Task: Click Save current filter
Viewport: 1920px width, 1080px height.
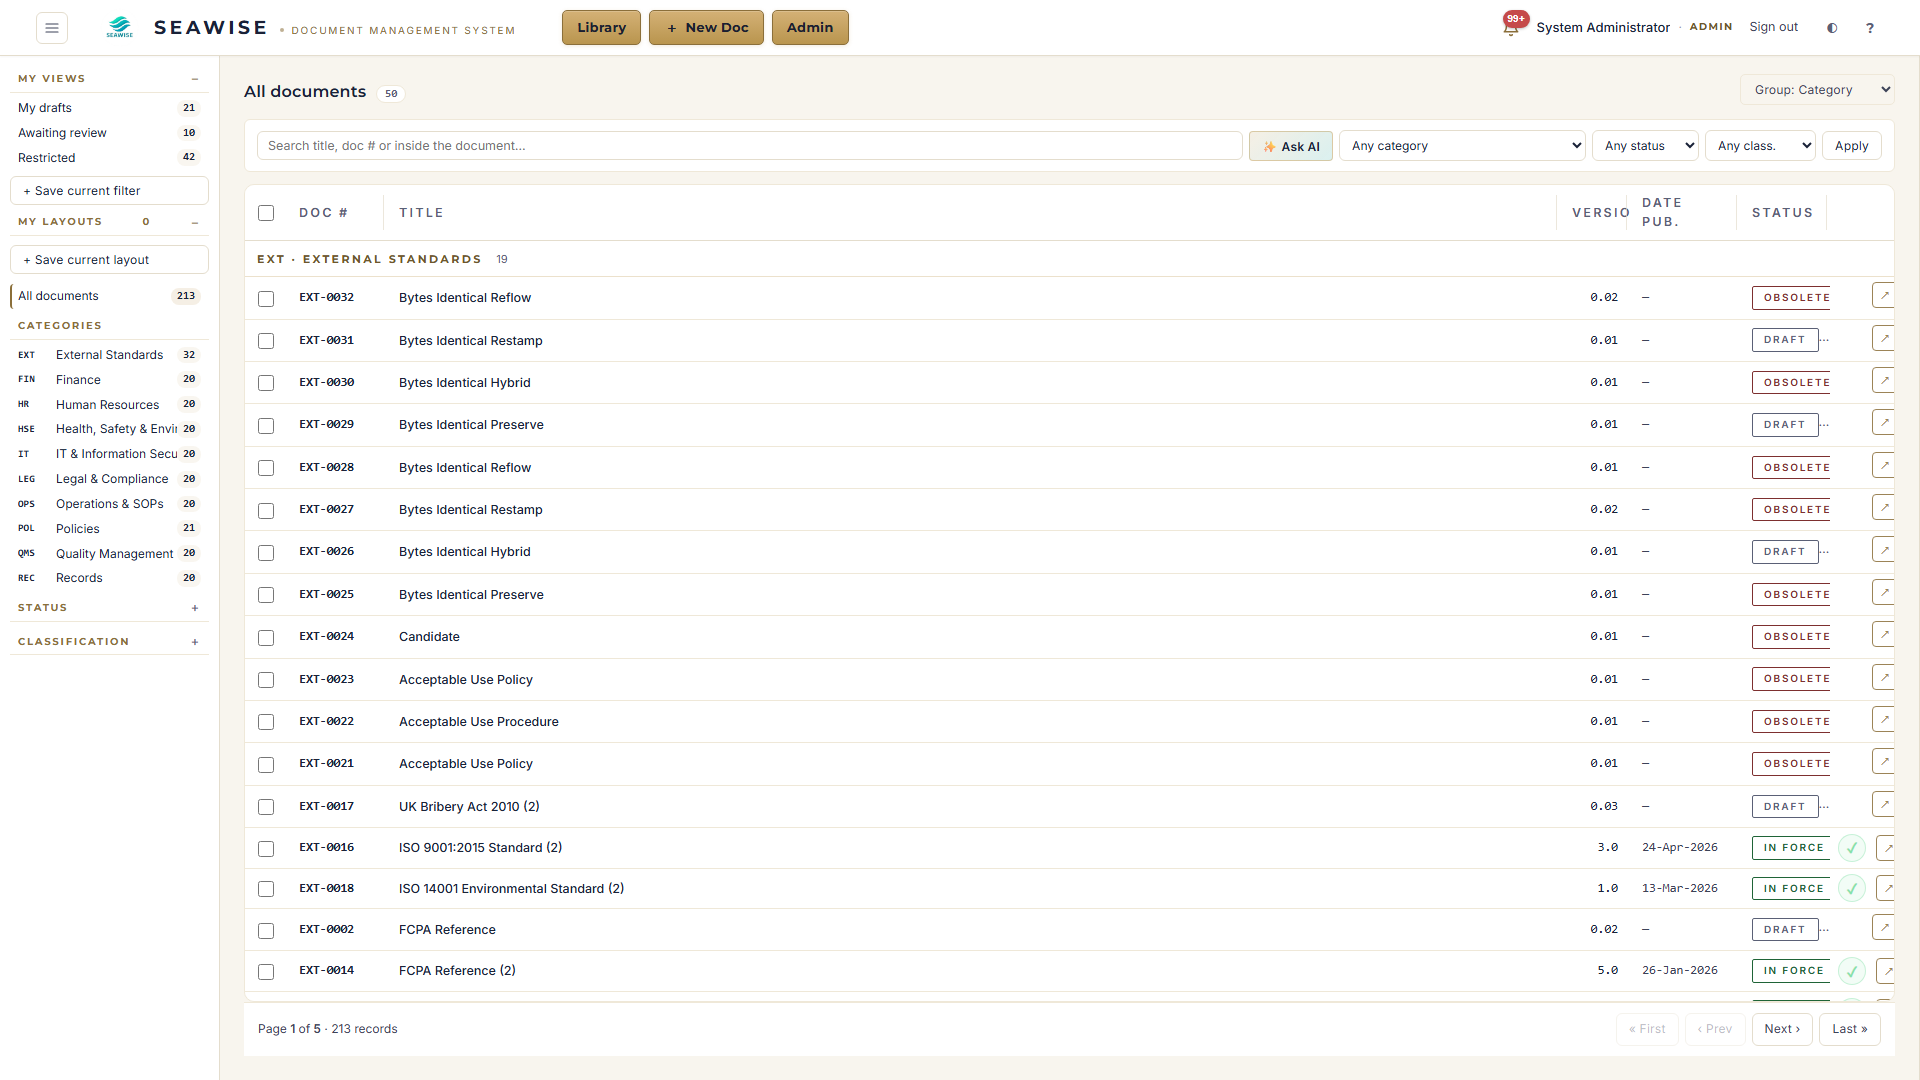Action: (x=109, y=191)
